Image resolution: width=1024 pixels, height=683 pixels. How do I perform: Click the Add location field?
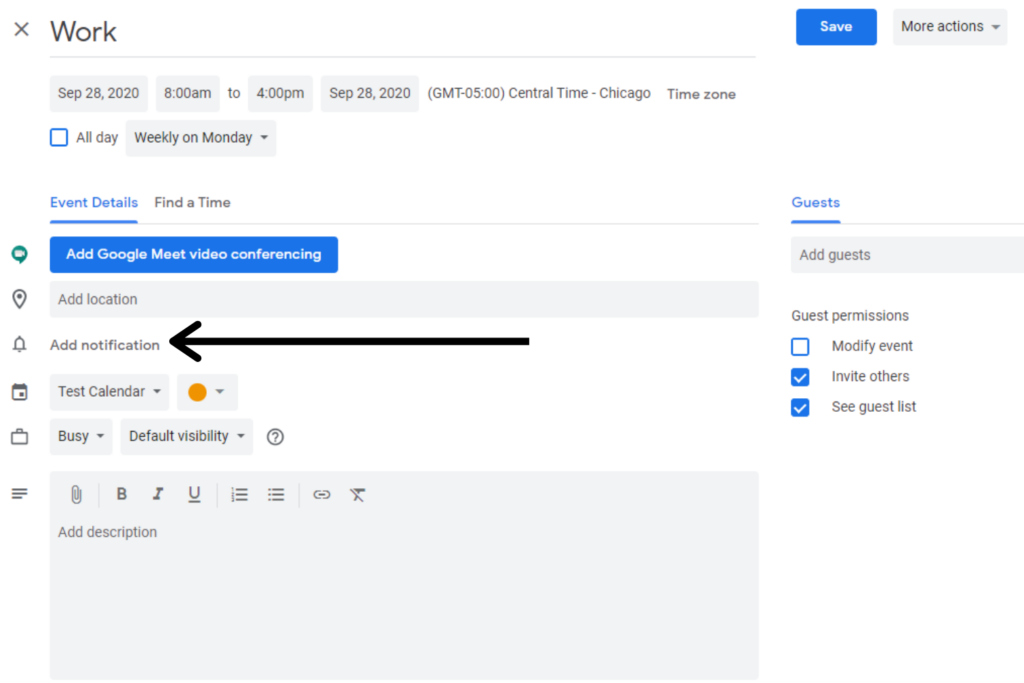click(404, 299)
